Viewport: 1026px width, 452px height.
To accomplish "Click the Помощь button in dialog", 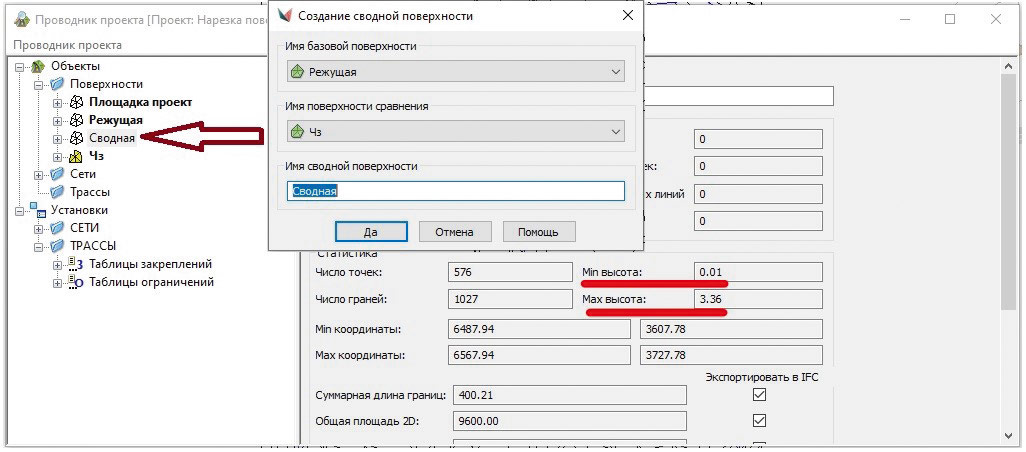I will (538, 232).
